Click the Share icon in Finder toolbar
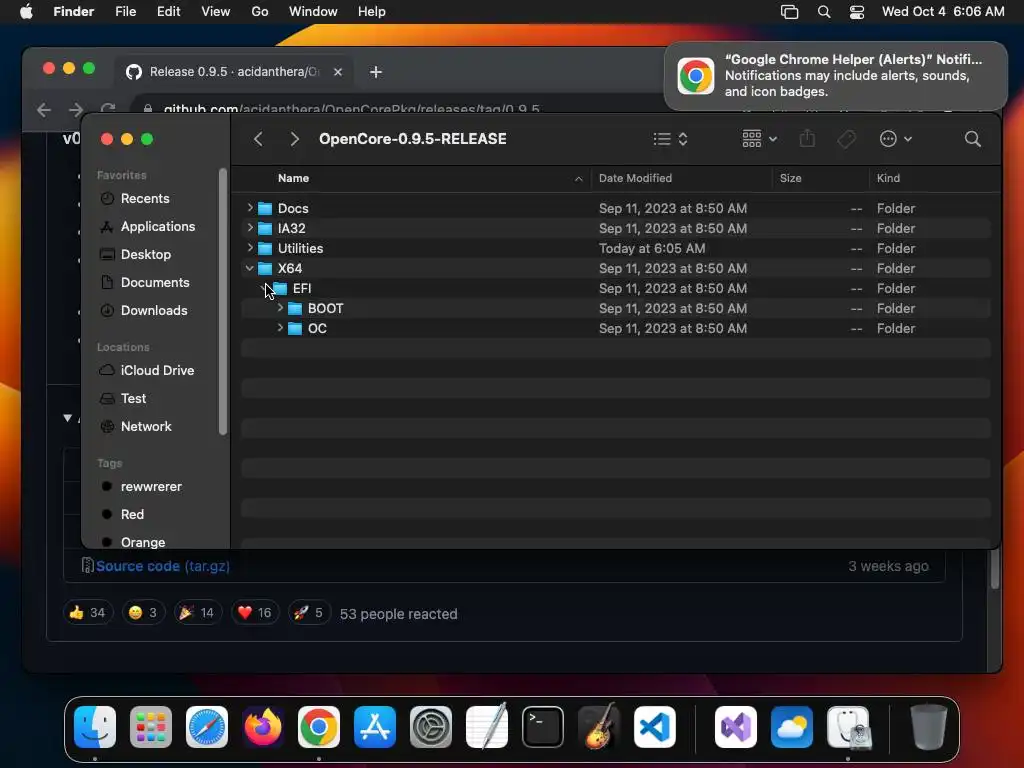 tap(807, 138)
